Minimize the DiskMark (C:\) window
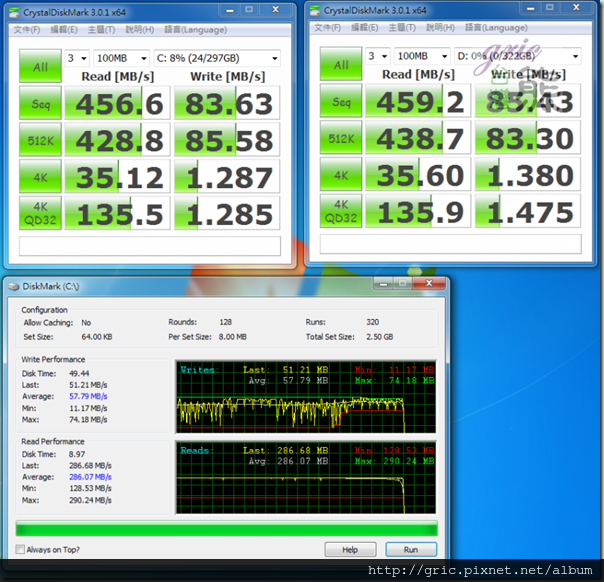 383,283
